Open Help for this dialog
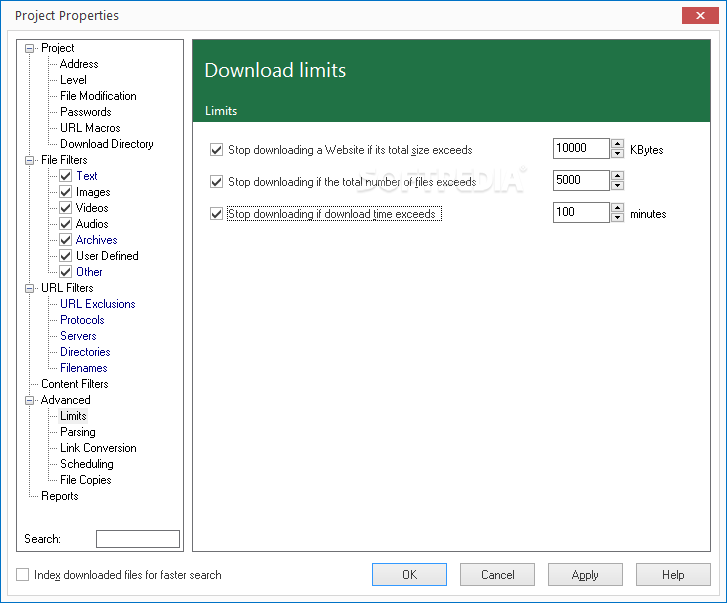The height and width of the screenshot is (603, 727). [x=673, y=575]
